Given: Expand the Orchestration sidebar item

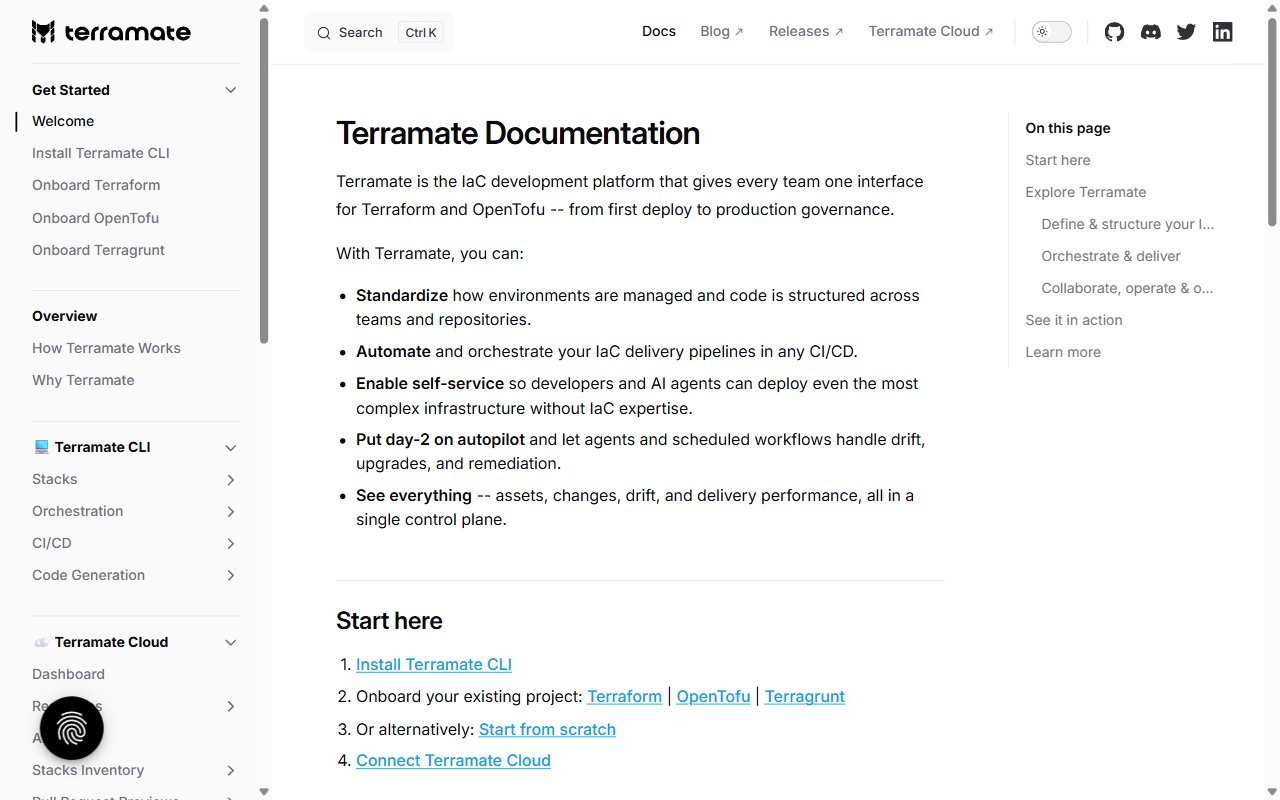Looking at the screenshot, I should pos(231,512).
